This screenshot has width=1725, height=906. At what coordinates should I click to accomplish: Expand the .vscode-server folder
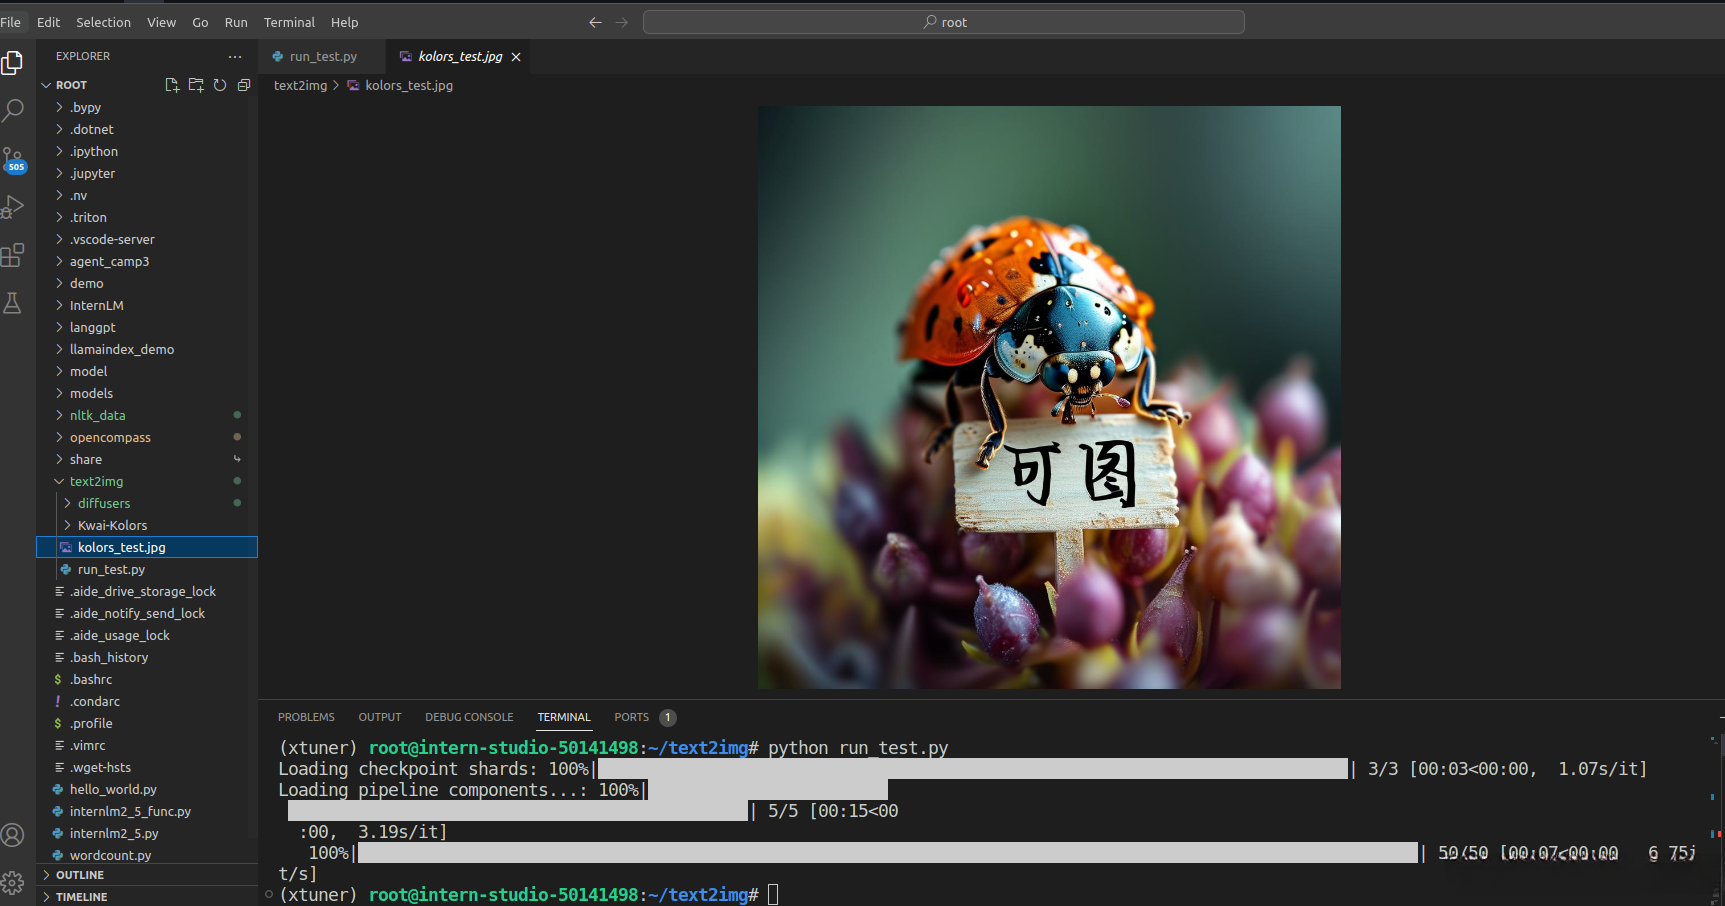pos(147,239)
